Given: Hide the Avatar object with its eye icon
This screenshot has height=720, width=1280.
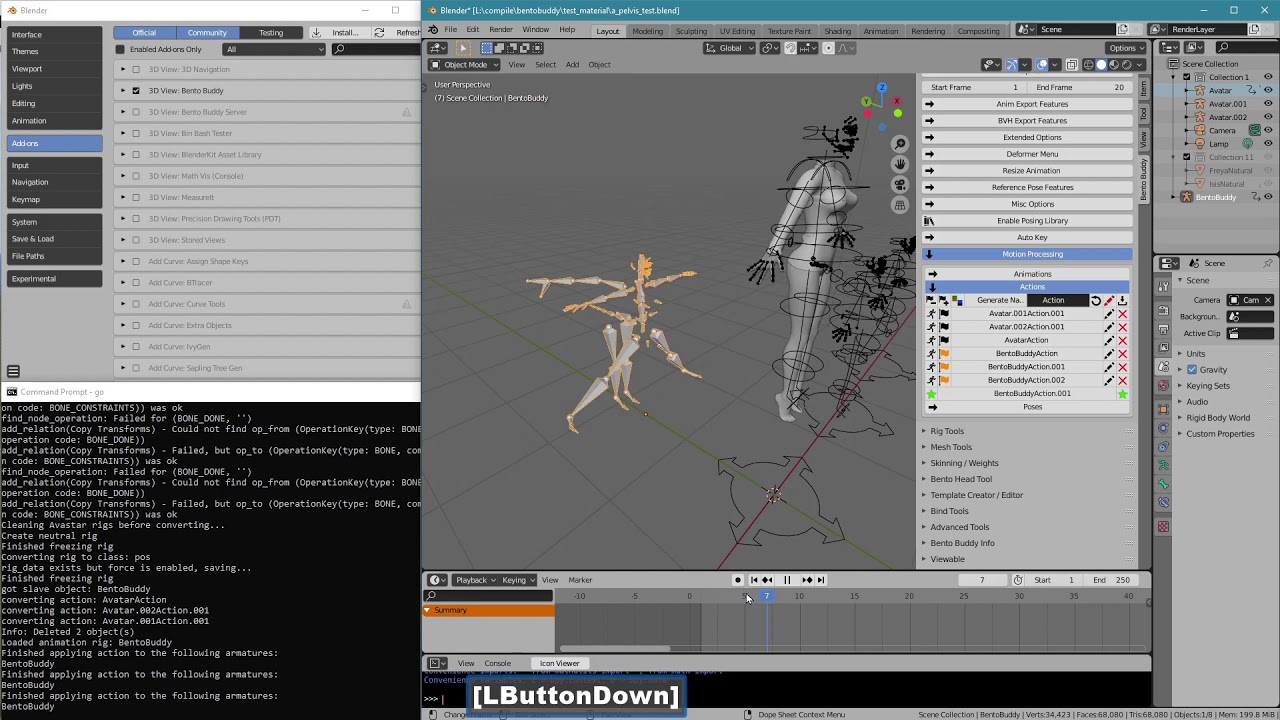Looking at the screenshot, I should coord(1268,90).
